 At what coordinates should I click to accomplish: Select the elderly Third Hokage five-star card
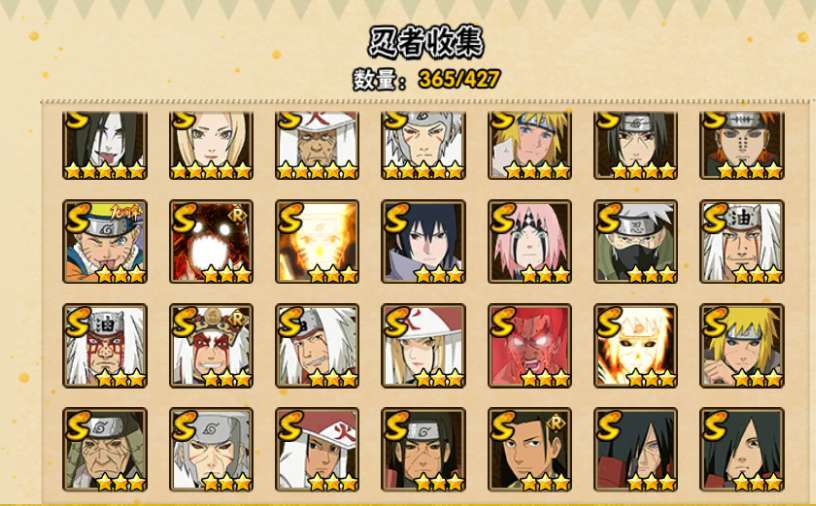pyautogui.click(x=317, y=146)
